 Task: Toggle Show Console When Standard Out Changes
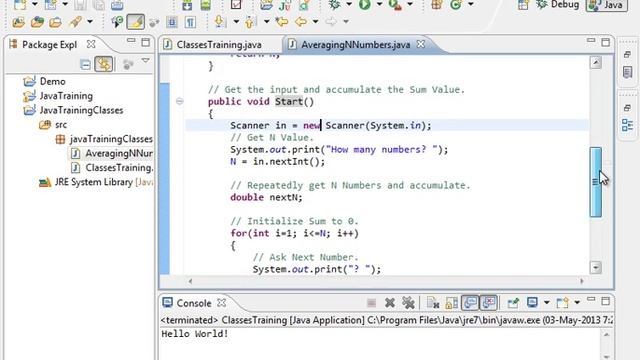[x=470, y=302]
